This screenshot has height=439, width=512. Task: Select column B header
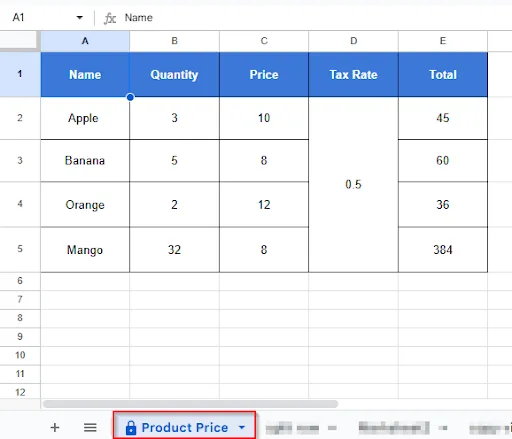174,41
